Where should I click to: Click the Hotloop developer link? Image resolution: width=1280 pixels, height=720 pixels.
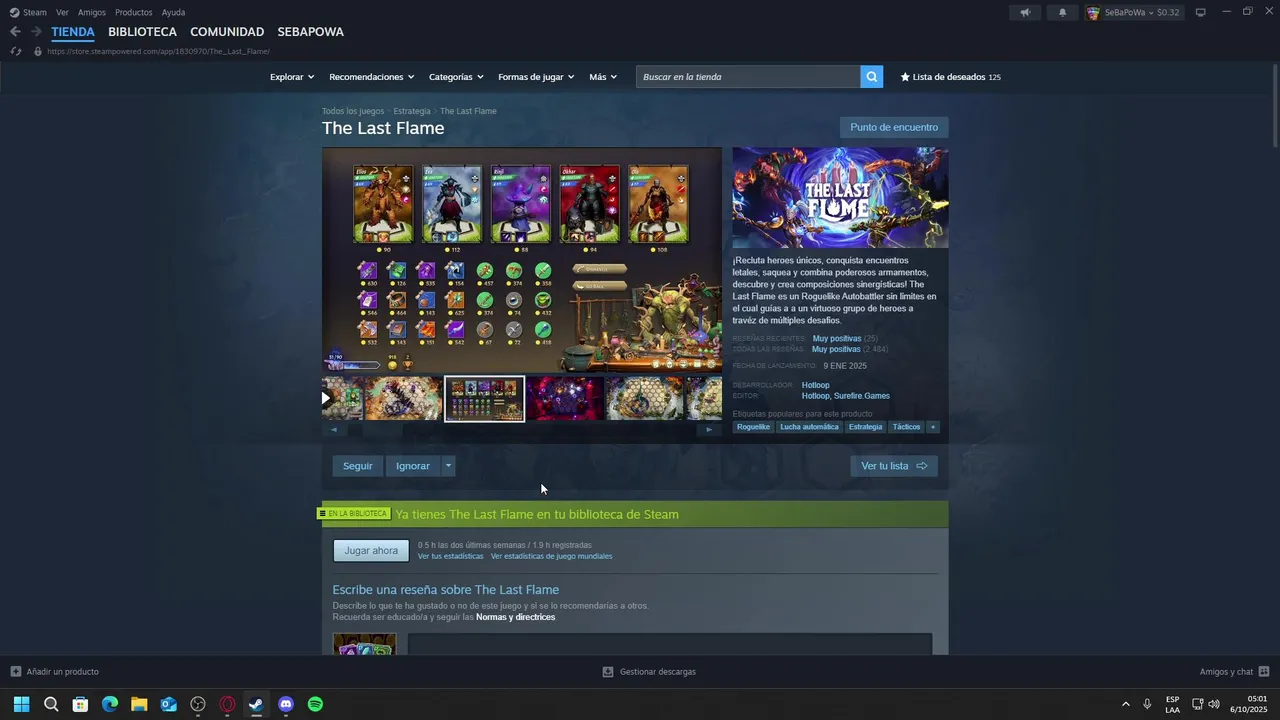[815, 385]
